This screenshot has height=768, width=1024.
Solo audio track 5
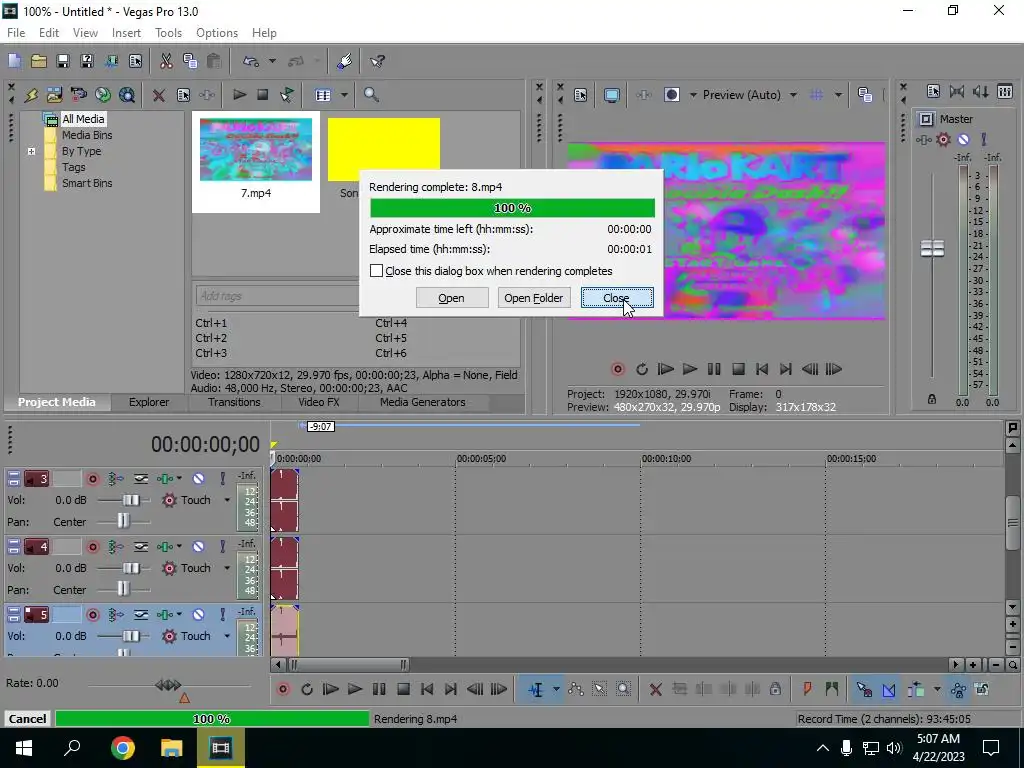(x=223, y=615)
